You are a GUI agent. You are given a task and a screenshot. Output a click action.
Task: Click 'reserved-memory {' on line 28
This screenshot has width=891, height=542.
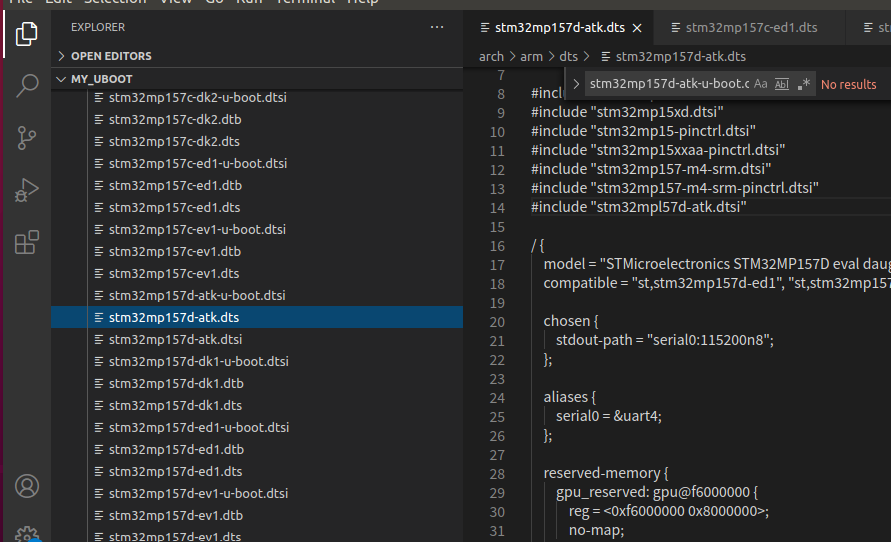click(606, 473)
